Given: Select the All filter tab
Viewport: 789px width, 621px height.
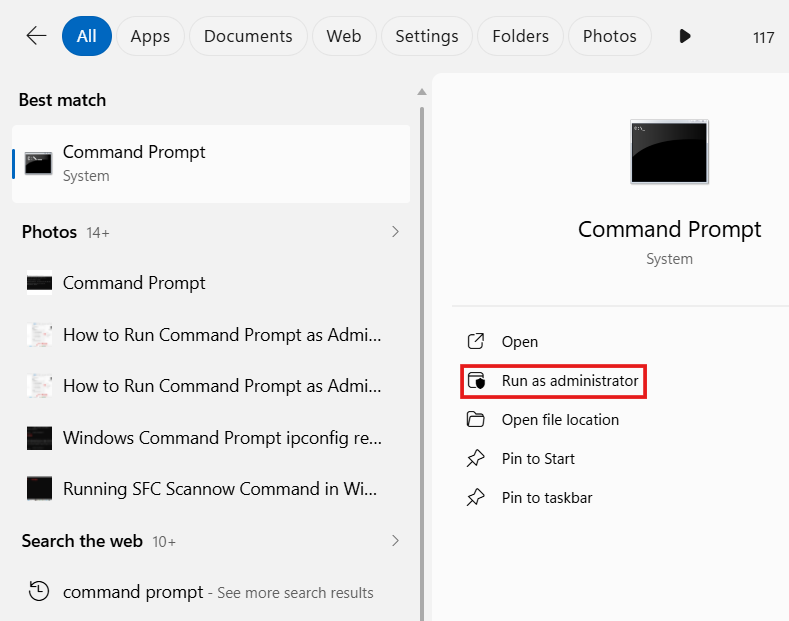Looking at the screenshot, I should 87,36.
